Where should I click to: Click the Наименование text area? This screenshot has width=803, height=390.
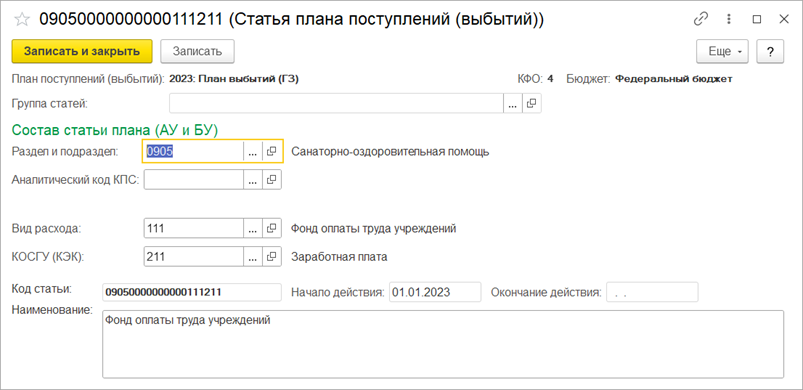[x=443, y=344]
